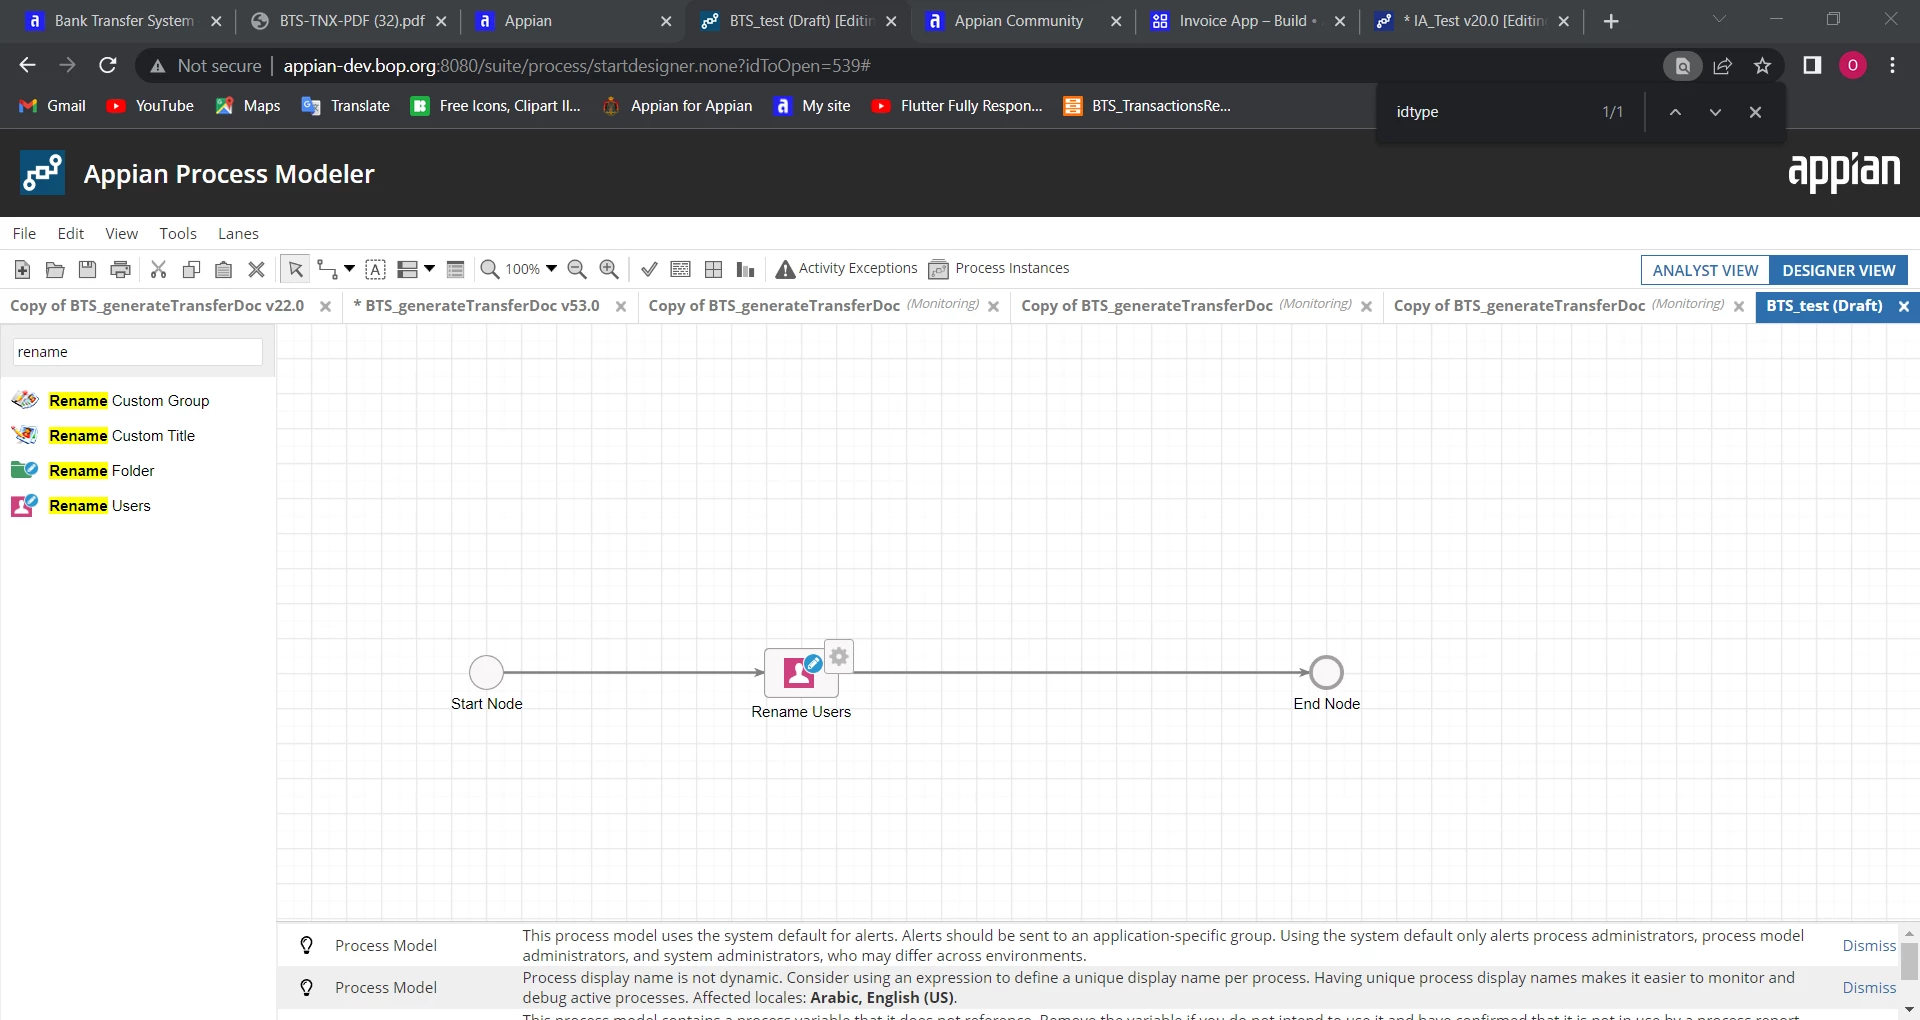Open the connector tool dropdown arrow

(349, 268)
